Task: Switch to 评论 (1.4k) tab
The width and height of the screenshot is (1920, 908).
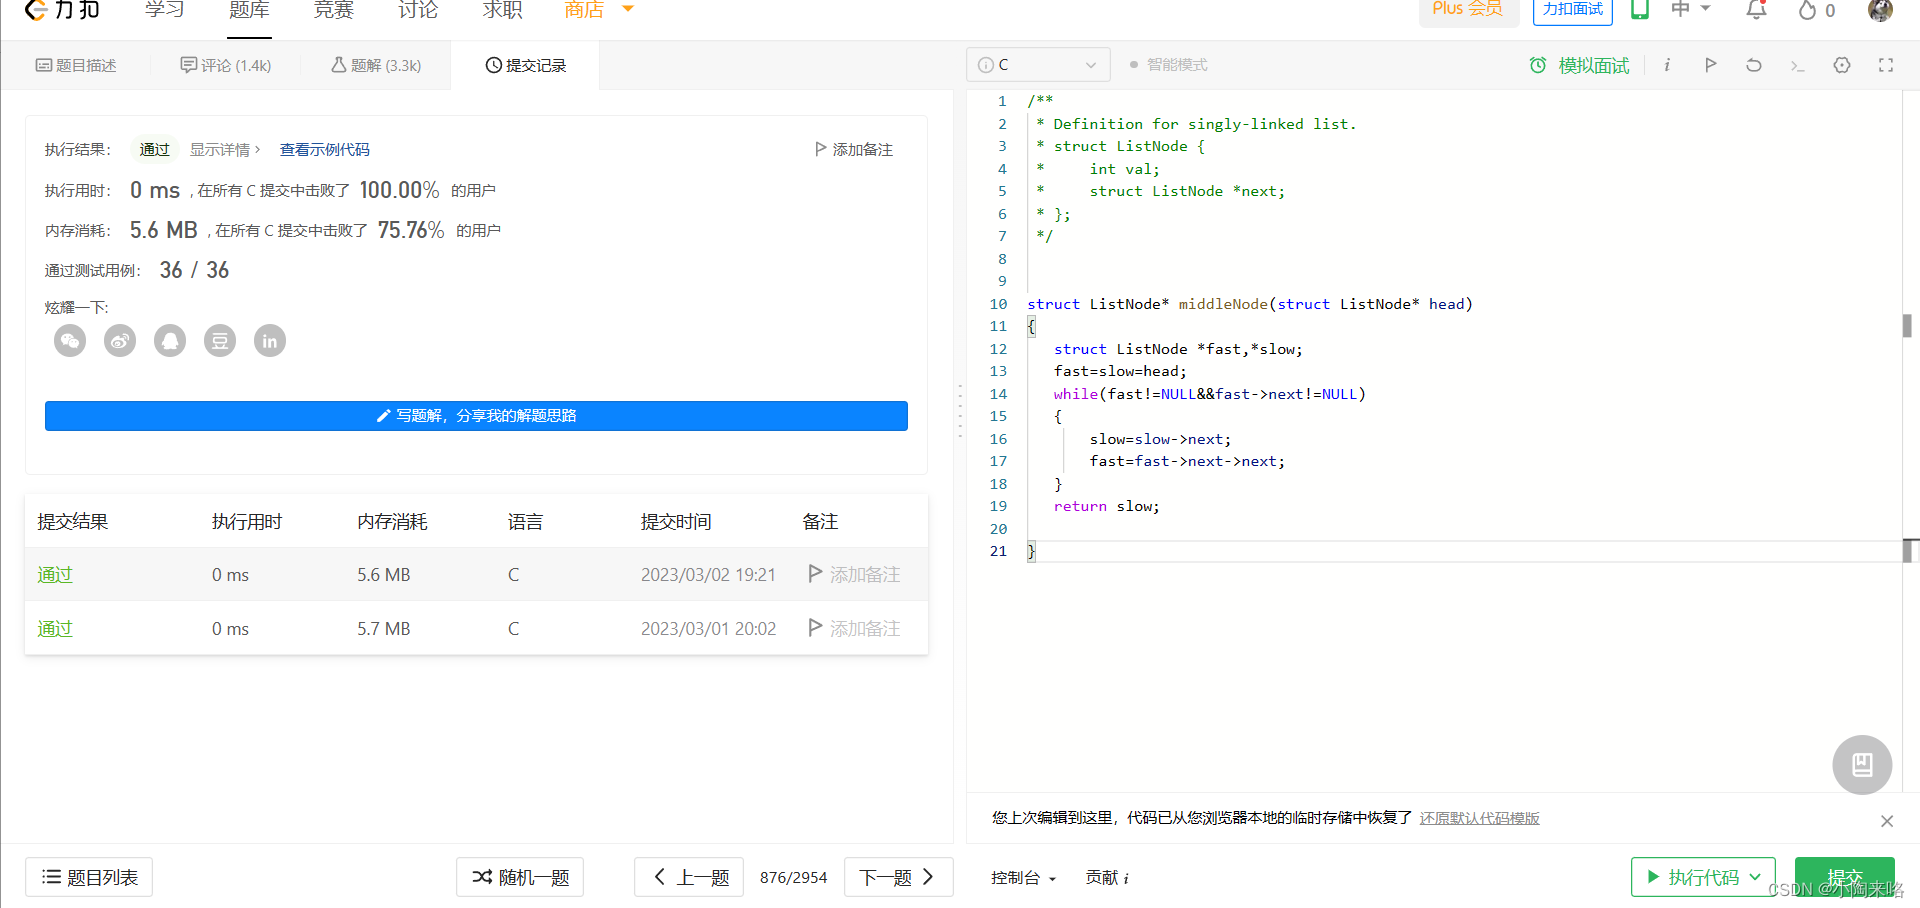Action: [226, 65]
